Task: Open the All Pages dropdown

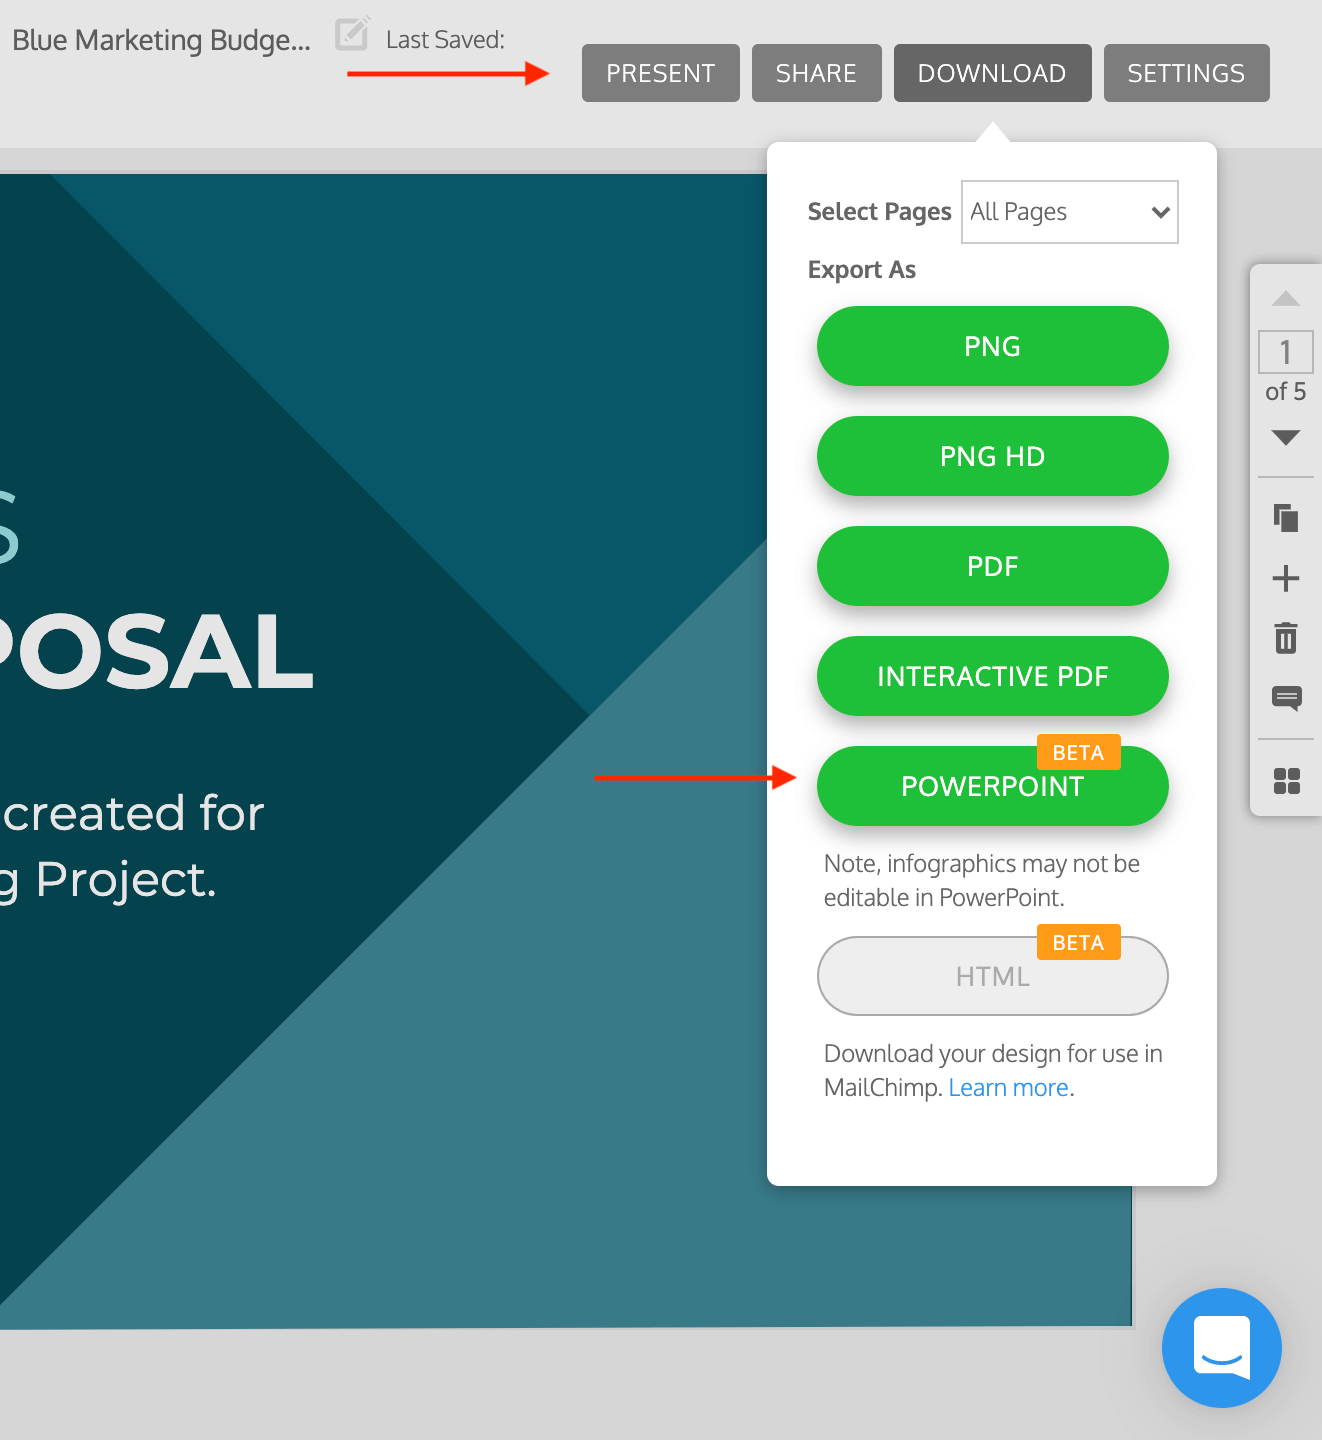Action: [1070, 212]
